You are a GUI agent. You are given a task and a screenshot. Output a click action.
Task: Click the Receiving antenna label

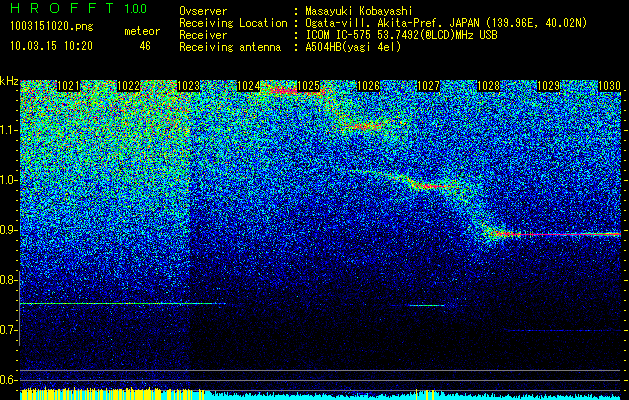(x=230, y=47)
